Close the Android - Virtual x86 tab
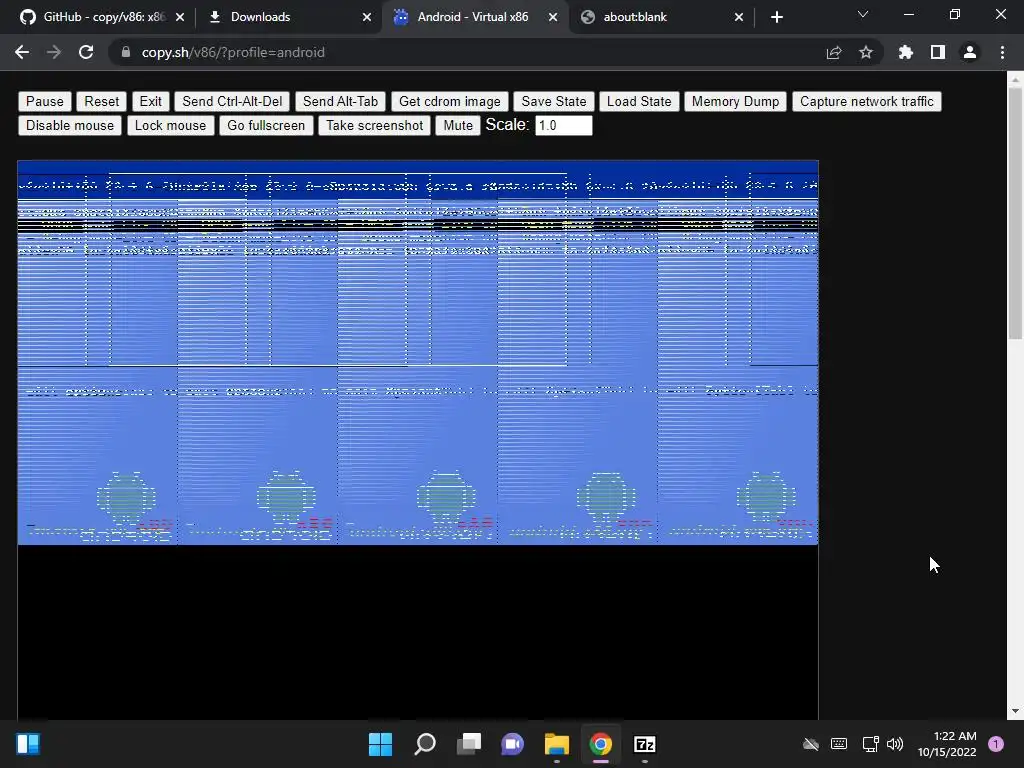 pyautogui.click(x=553, y=17)
